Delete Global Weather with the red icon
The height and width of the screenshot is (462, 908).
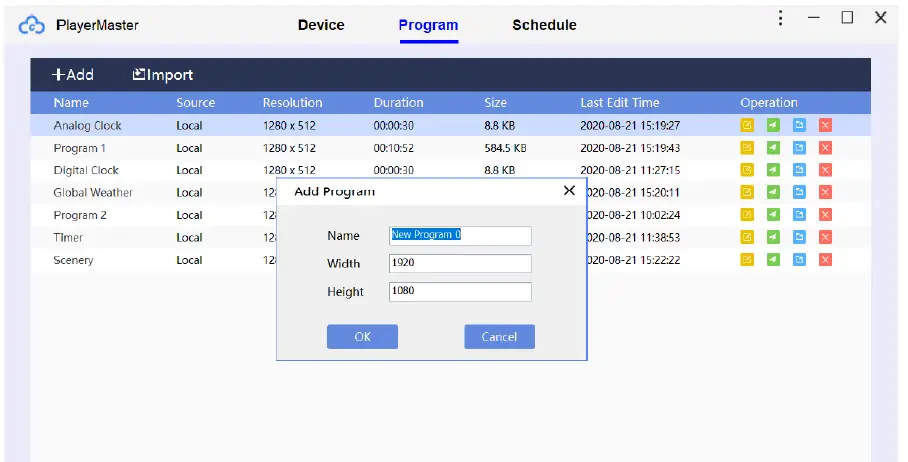click(x=825, y=192)
